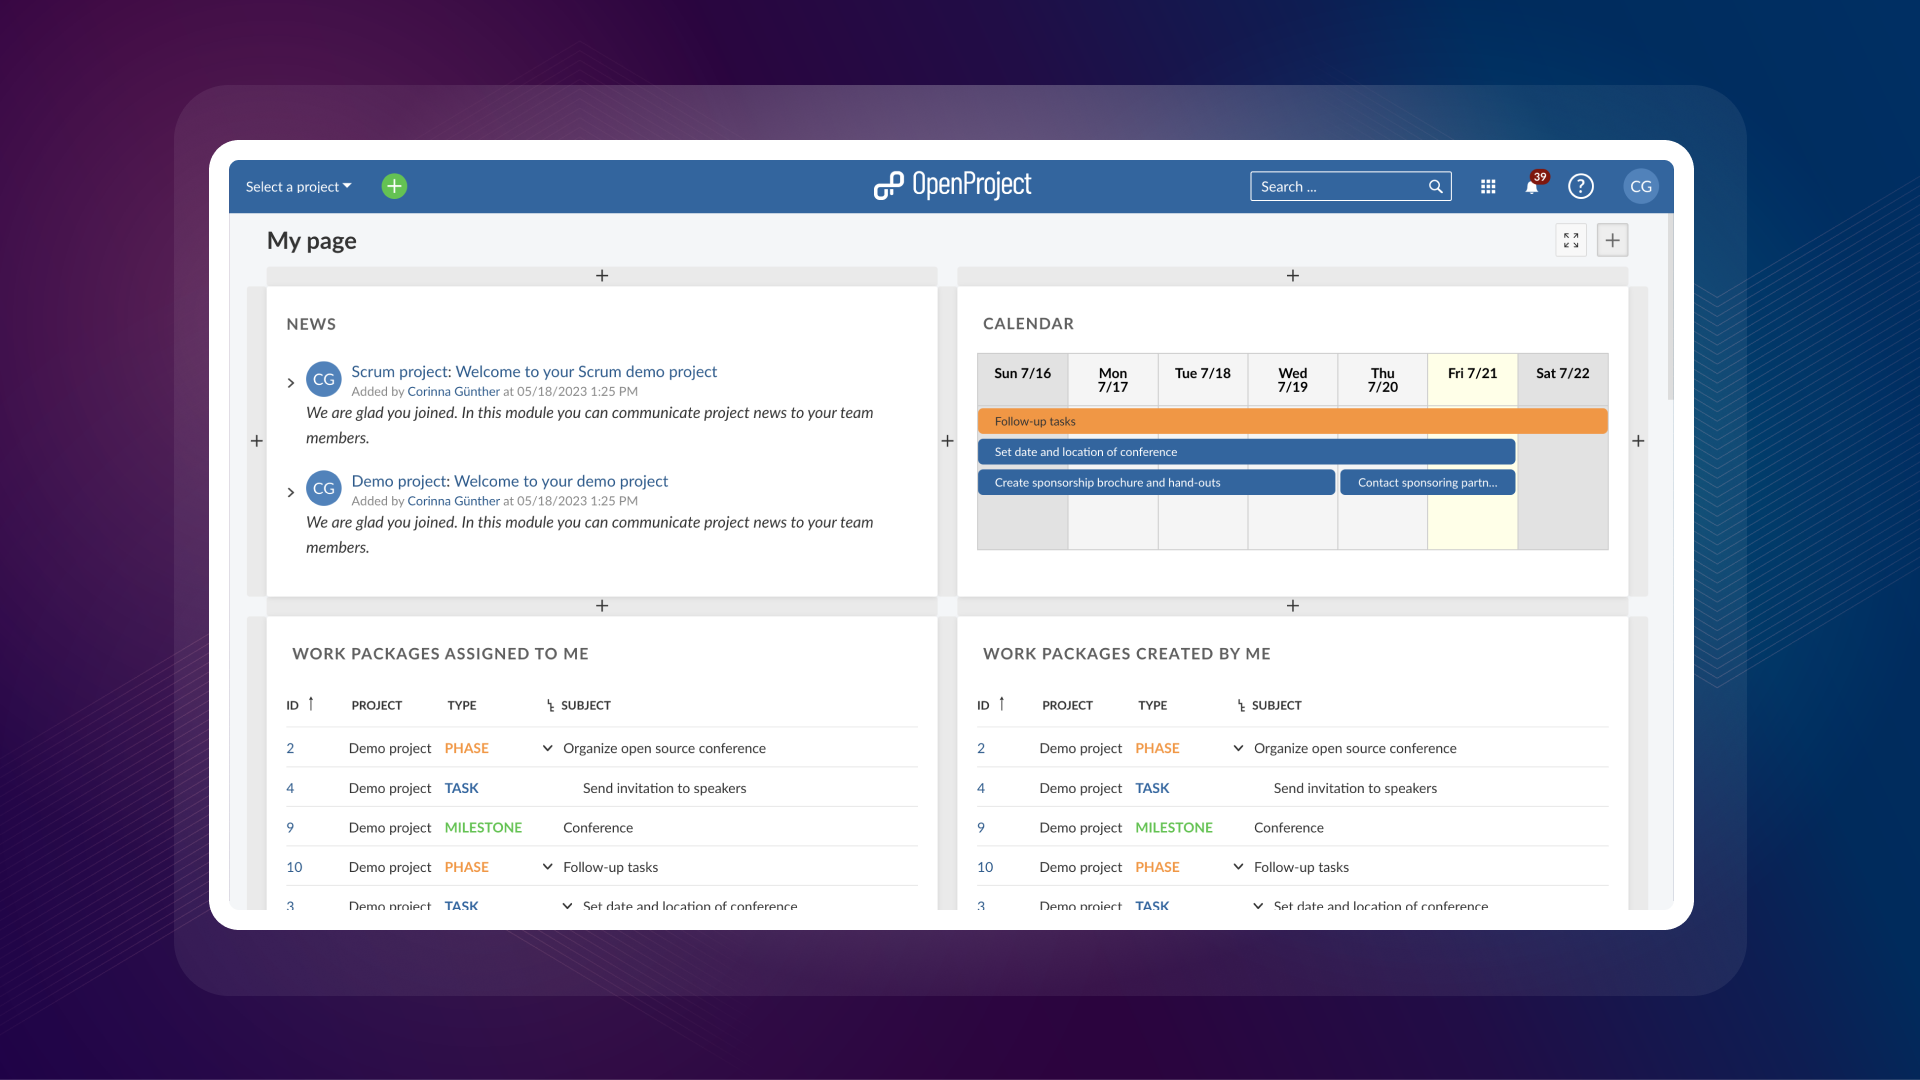Viewport: 1920px width, 1080px height.
Task: Click the ID column sort toggle
Action: point(310,703)
